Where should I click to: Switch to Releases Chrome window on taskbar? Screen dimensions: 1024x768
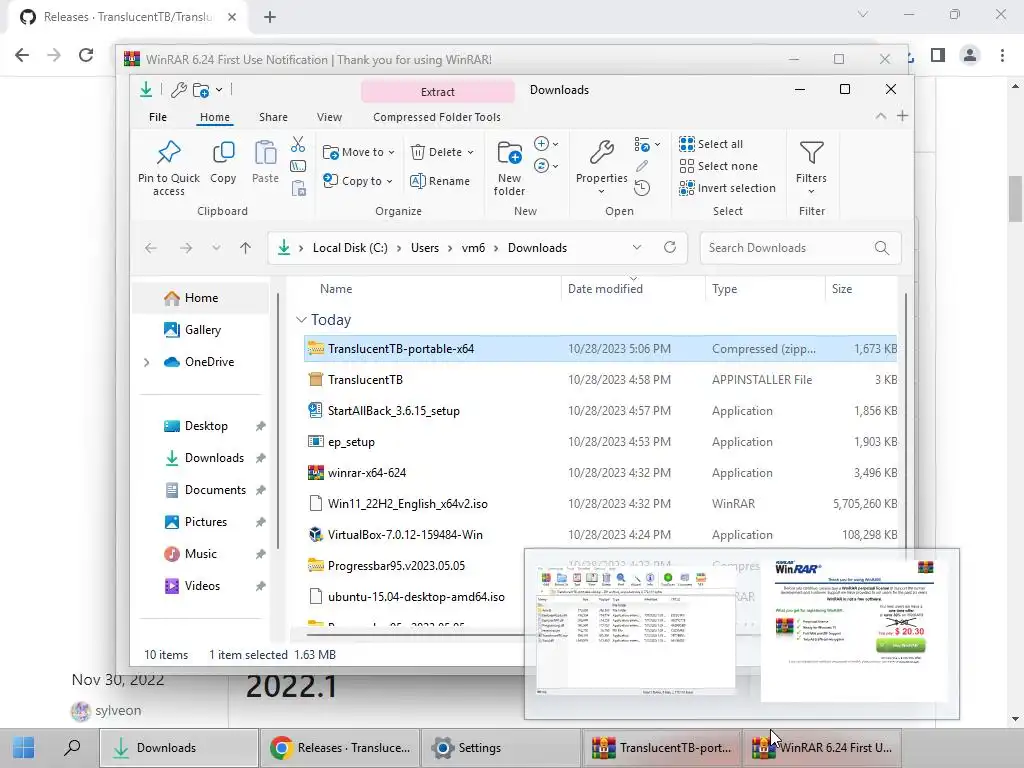pos(340,748)
